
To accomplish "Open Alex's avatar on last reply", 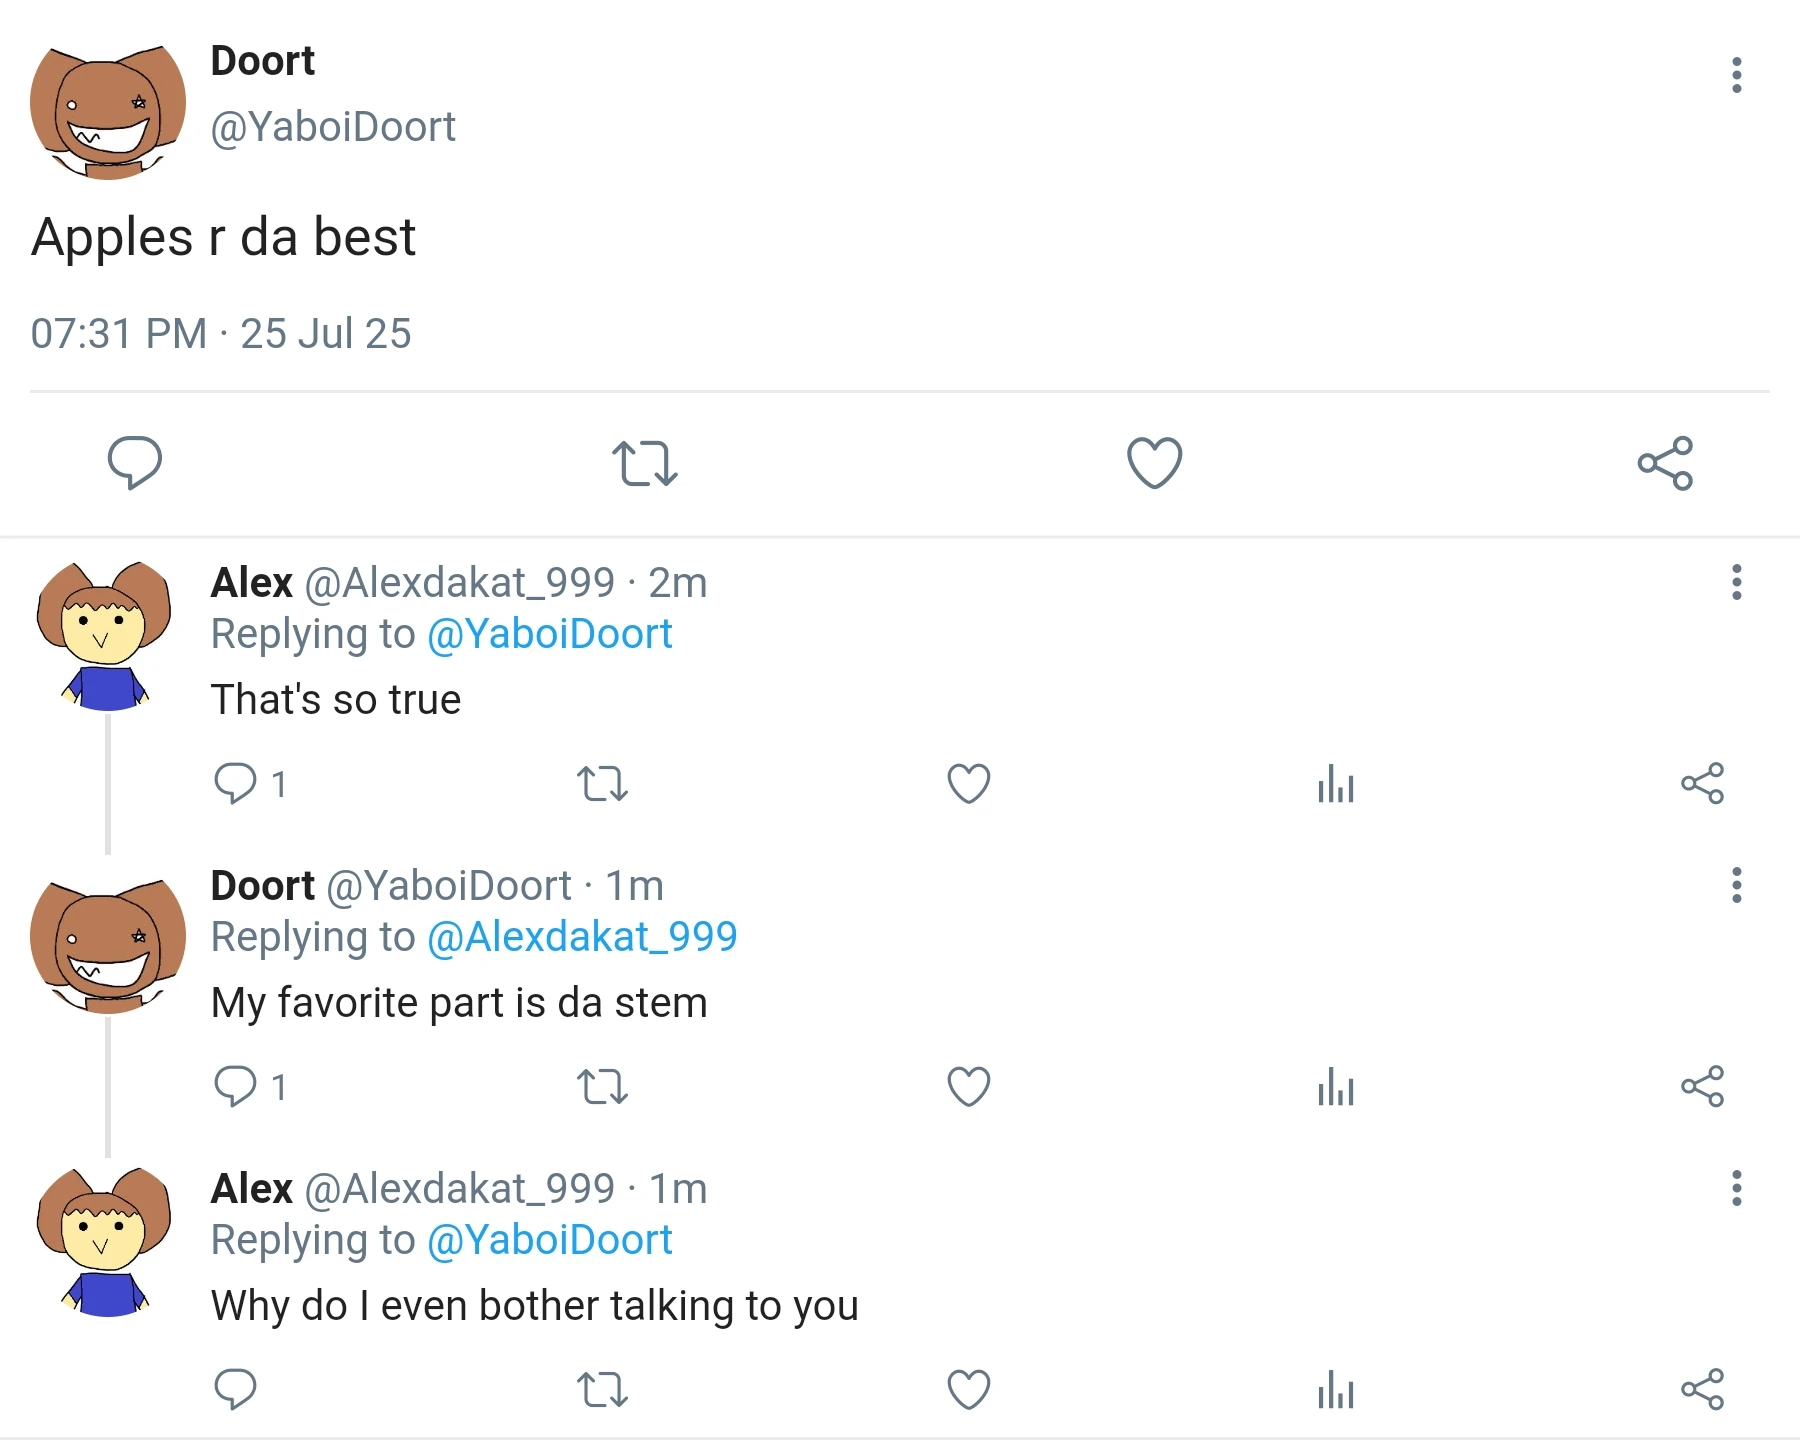I will click(104, 1241).
